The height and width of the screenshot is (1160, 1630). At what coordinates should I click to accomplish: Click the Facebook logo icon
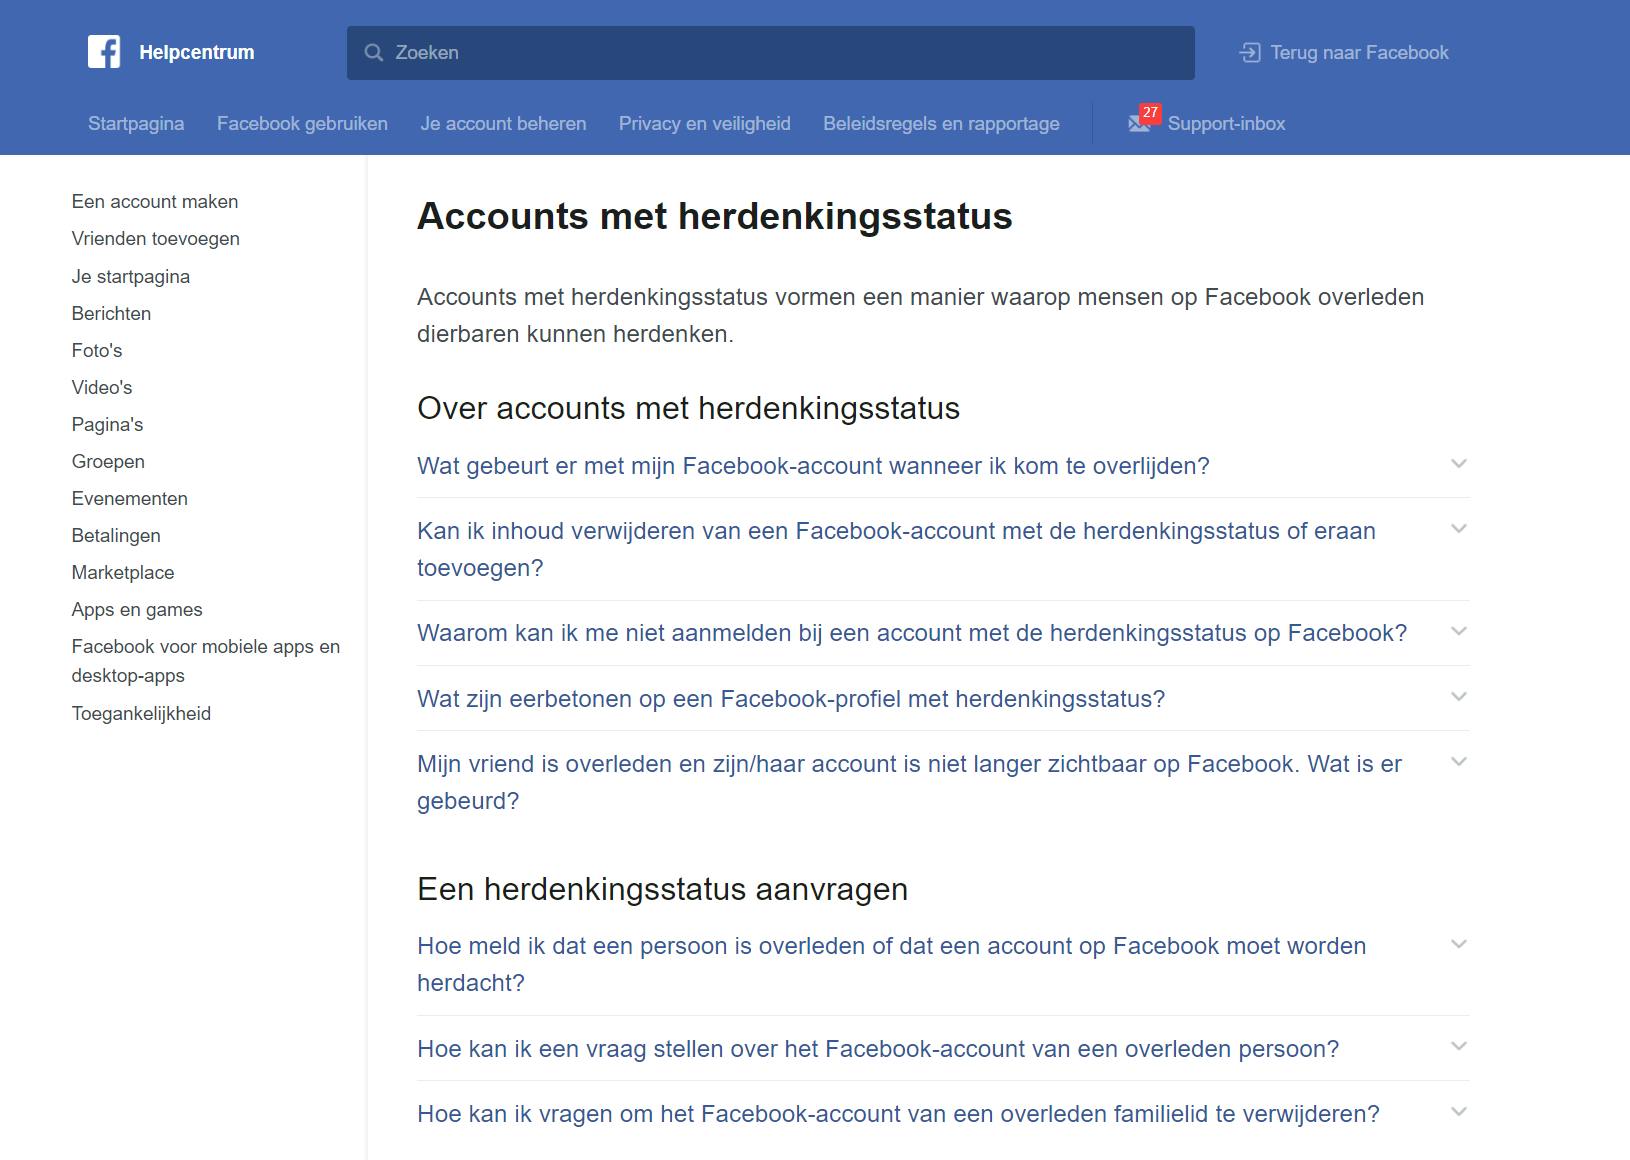104,52
